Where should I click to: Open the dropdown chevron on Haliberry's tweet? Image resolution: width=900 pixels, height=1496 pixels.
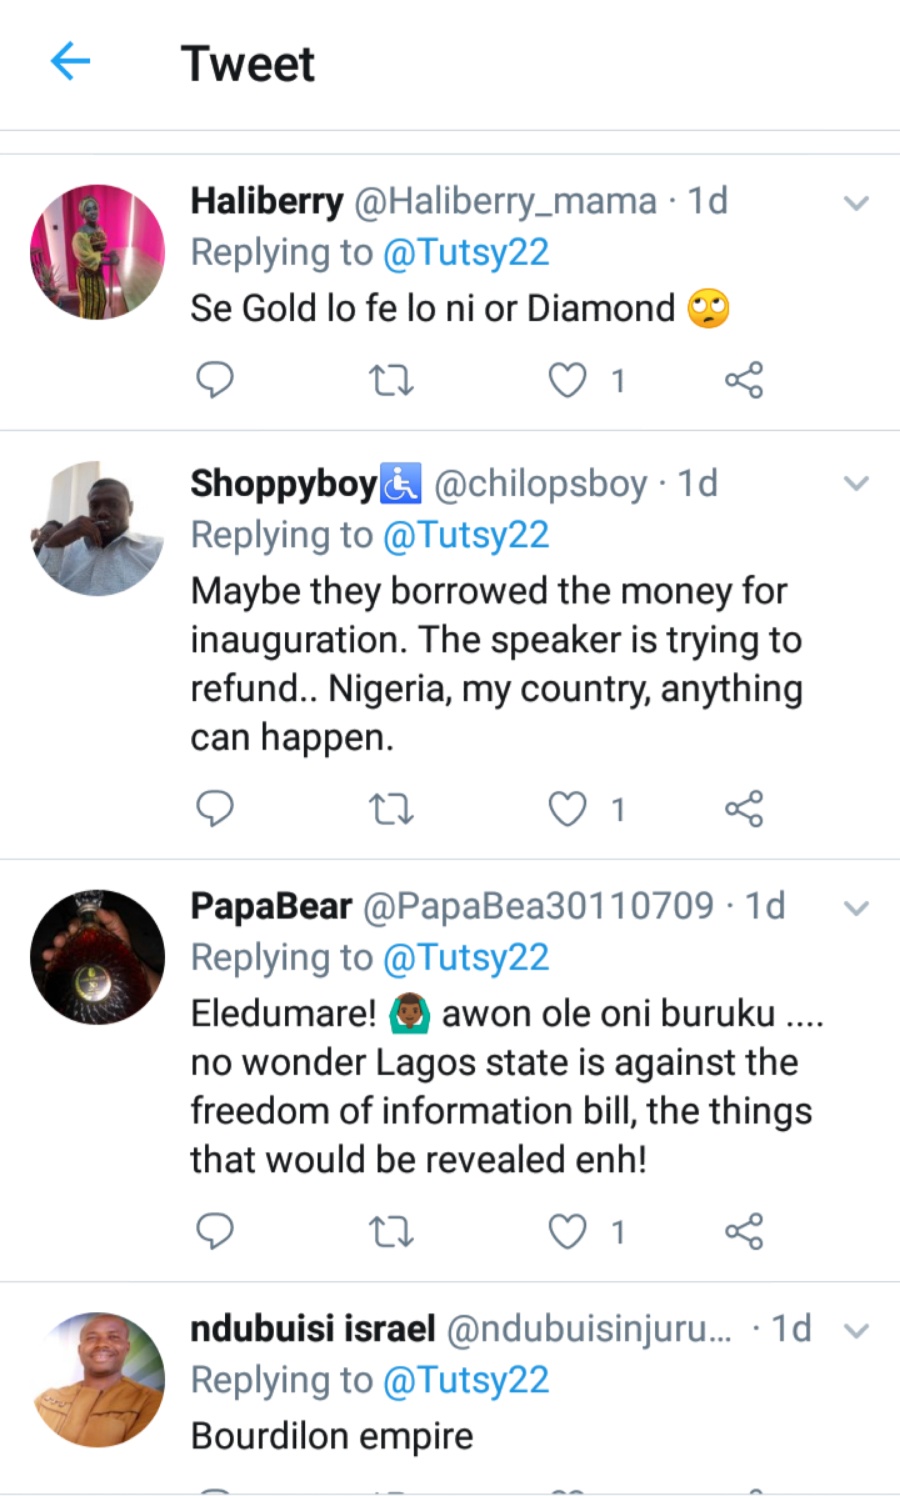[x=856, y=203]
